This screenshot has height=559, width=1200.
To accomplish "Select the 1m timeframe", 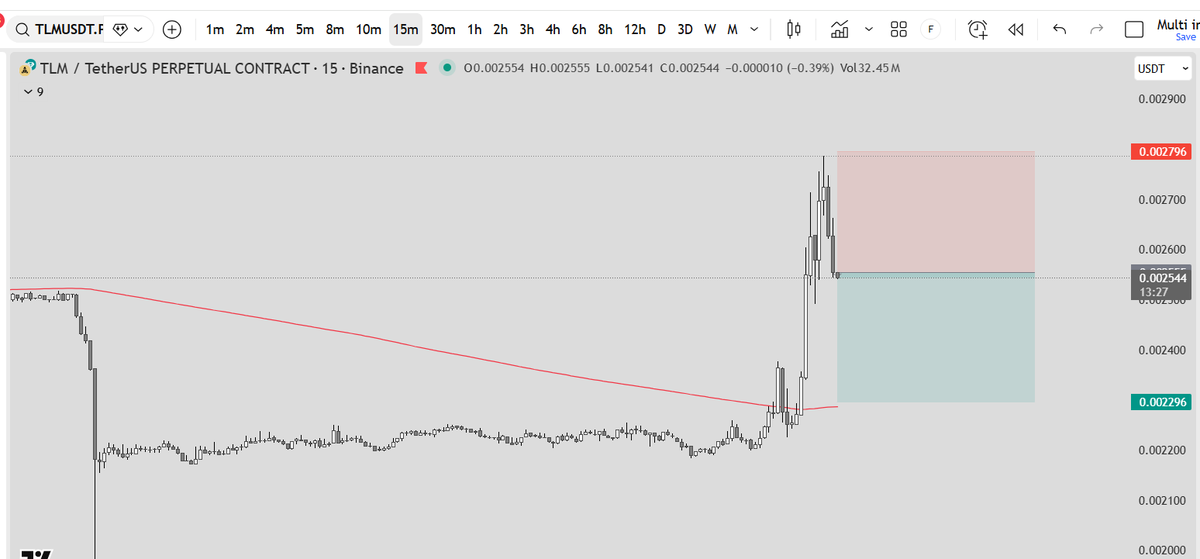I will click(x=214, y=30).
